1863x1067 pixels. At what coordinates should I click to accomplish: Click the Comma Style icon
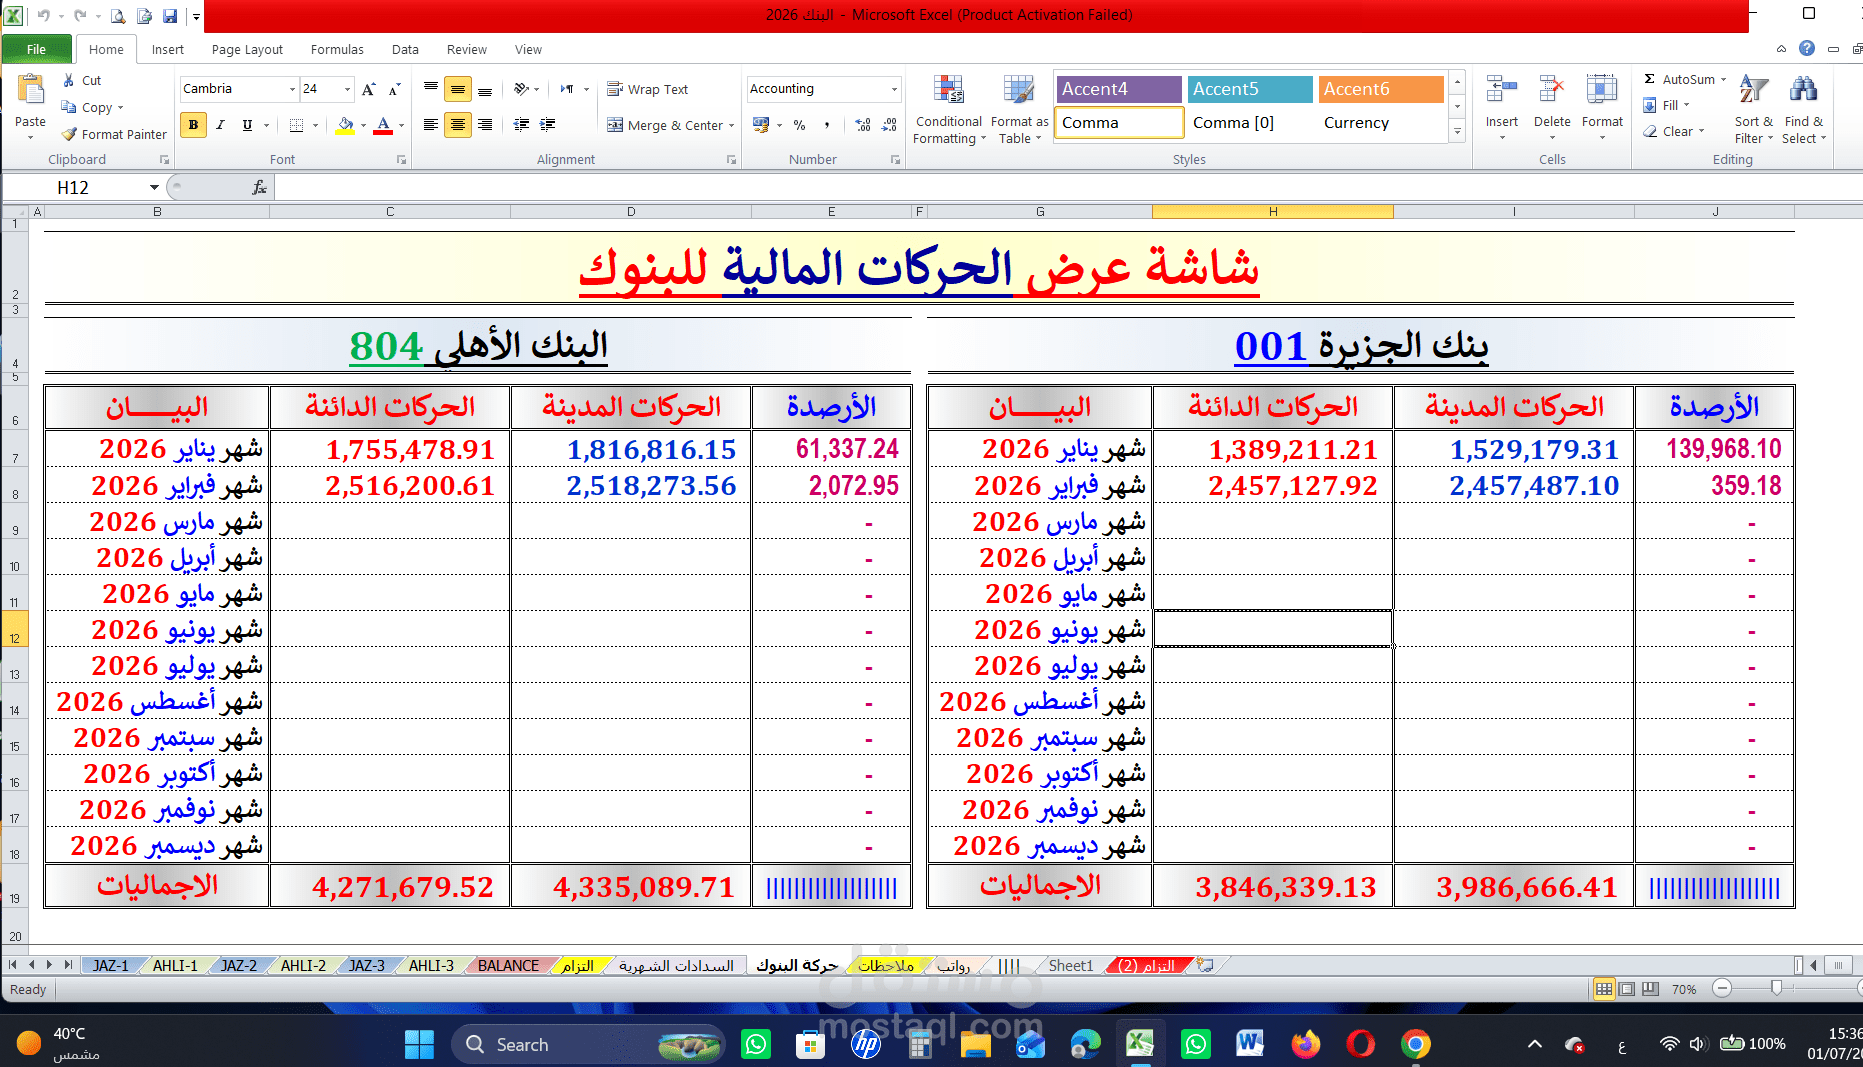tap(827, 125)
